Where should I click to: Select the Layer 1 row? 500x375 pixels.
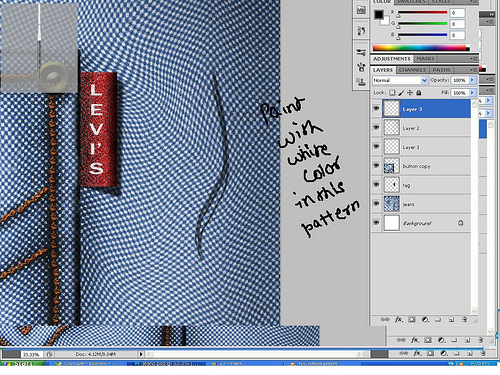[421, 147]
